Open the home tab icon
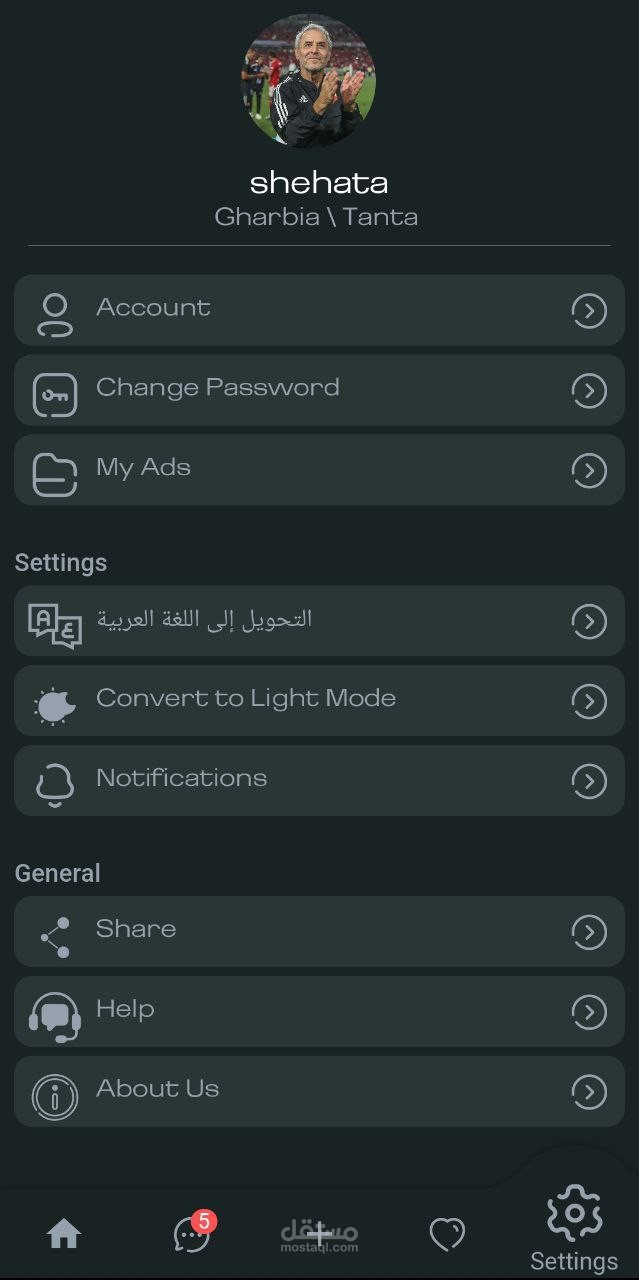The width and height of the screenshot is (639, 1280). tap(64, 1235)
